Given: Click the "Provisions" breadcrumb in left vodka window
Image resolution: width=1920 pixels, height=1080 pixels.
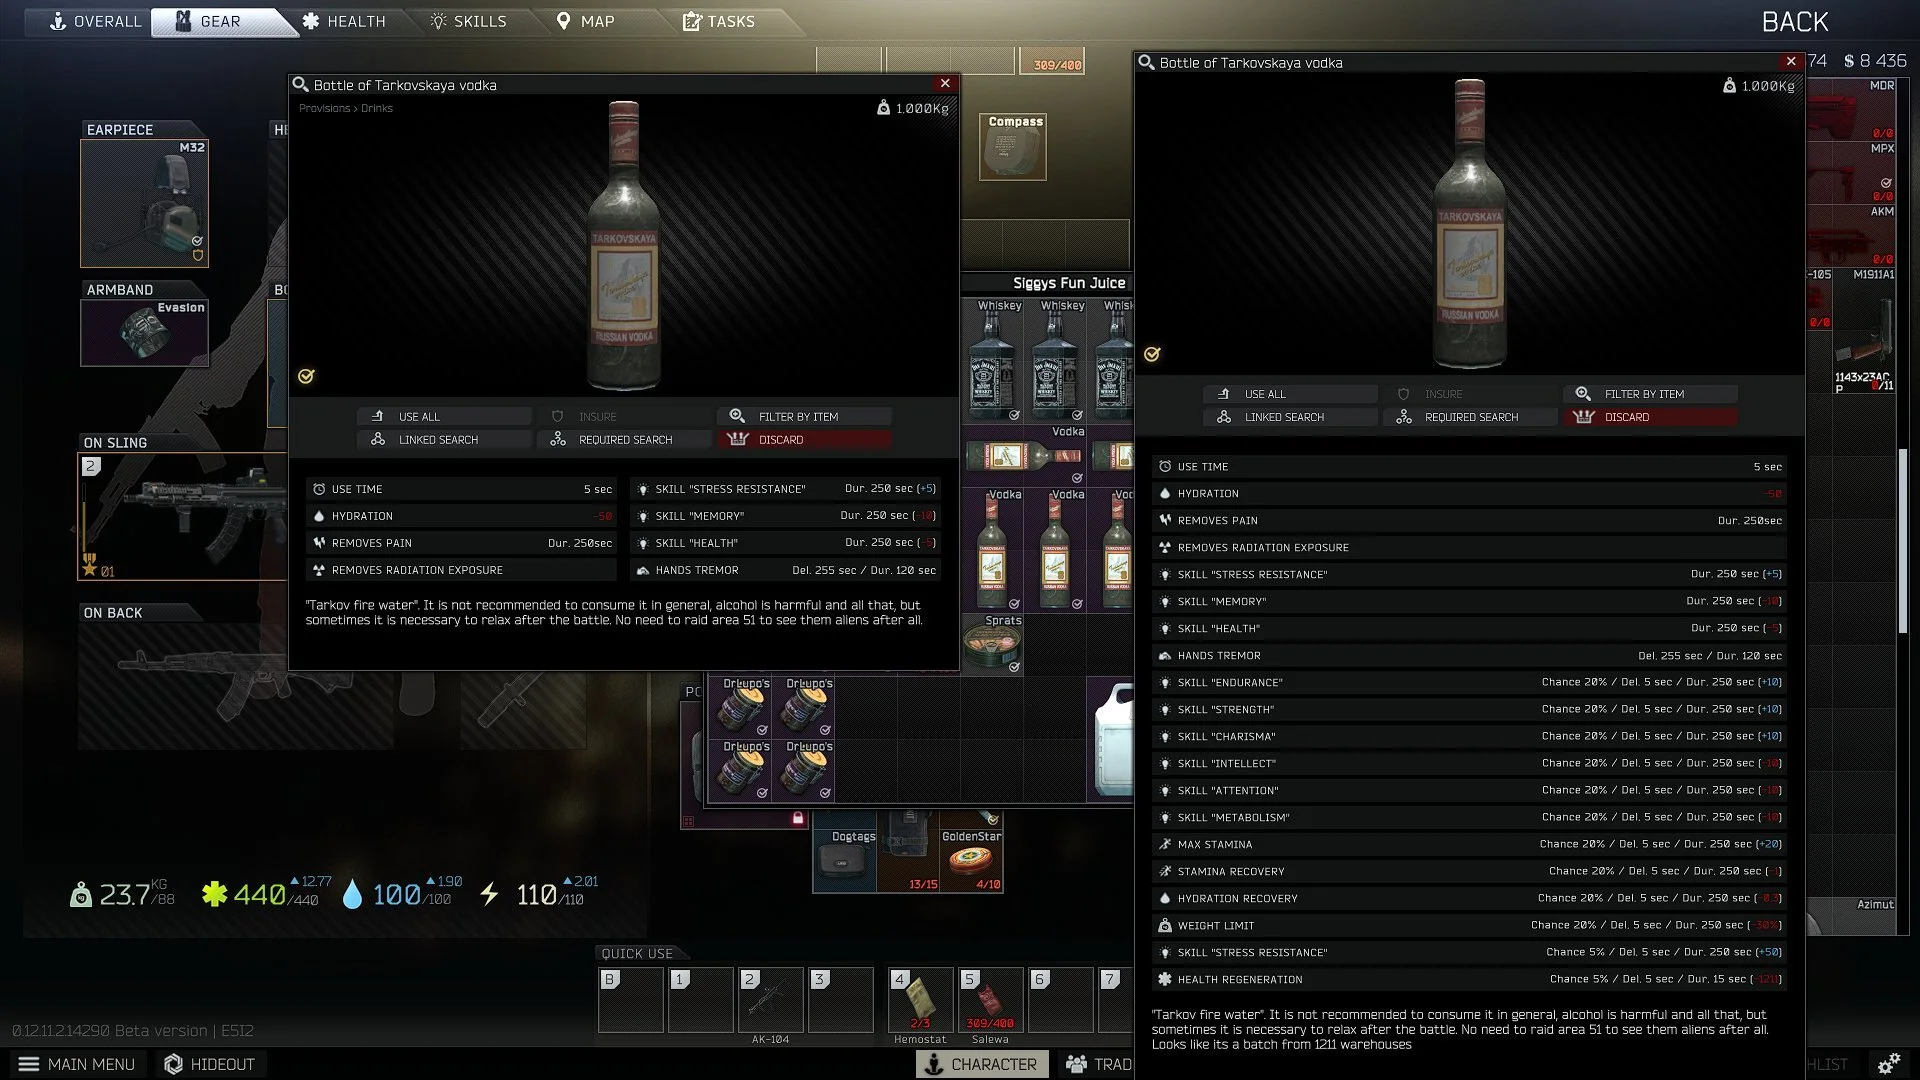Looking at the screenshot, I should (324, 108).
